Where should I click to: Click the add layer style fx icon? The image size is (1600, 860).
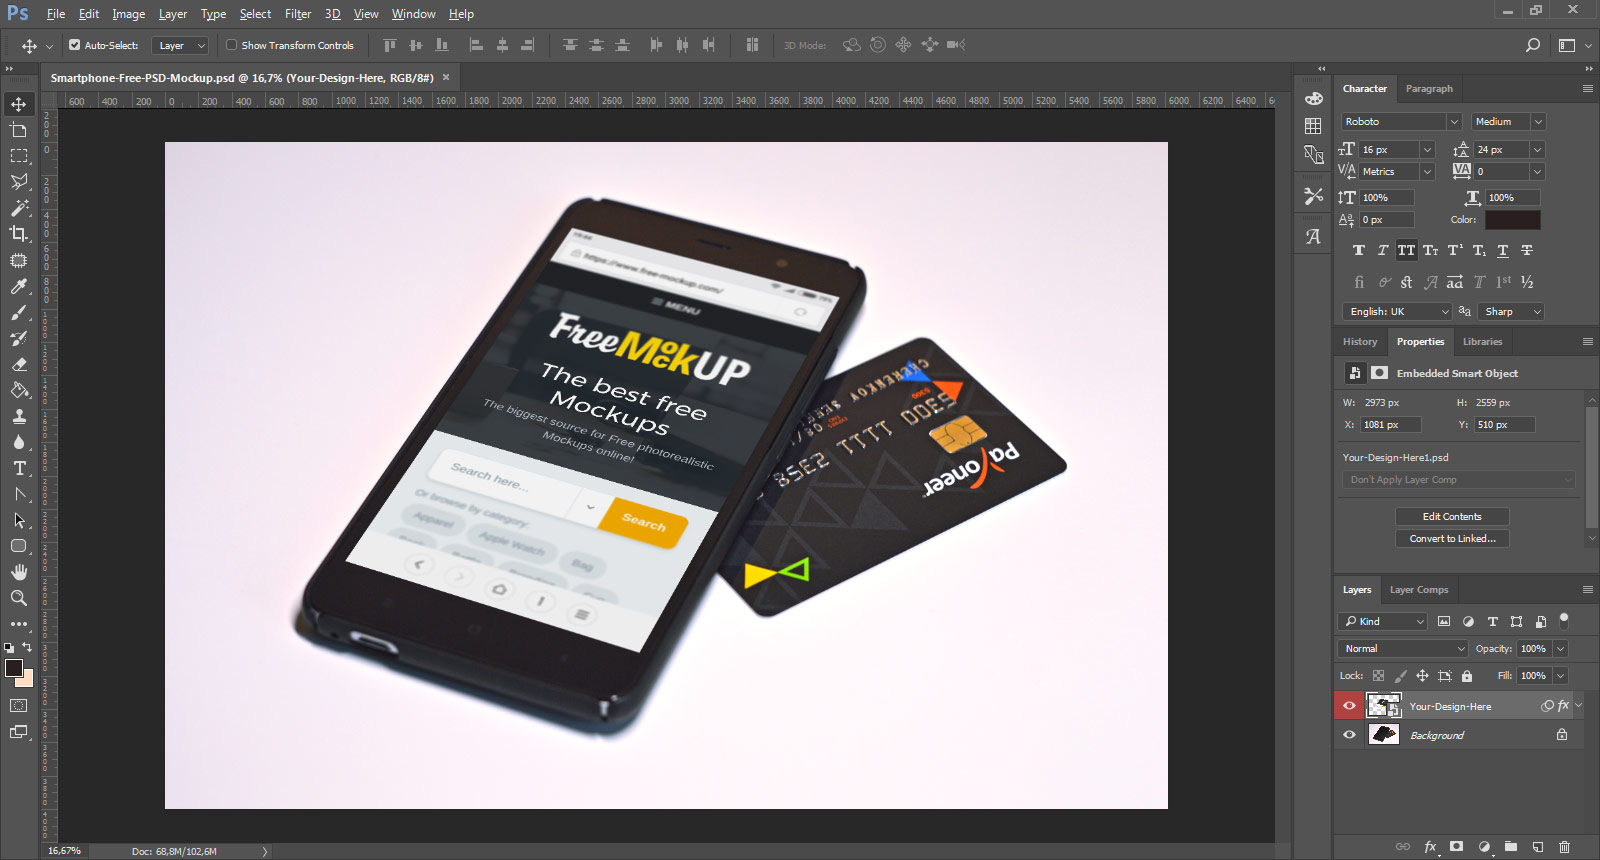1430,846
